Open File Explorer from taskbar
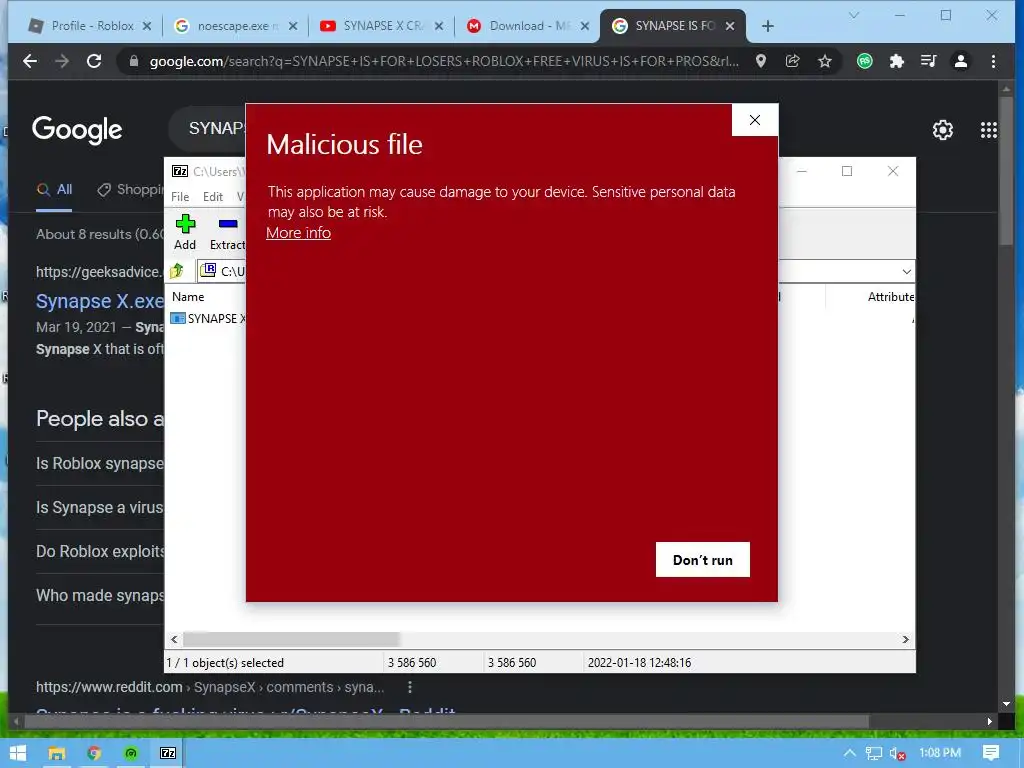 click(56, 753)
